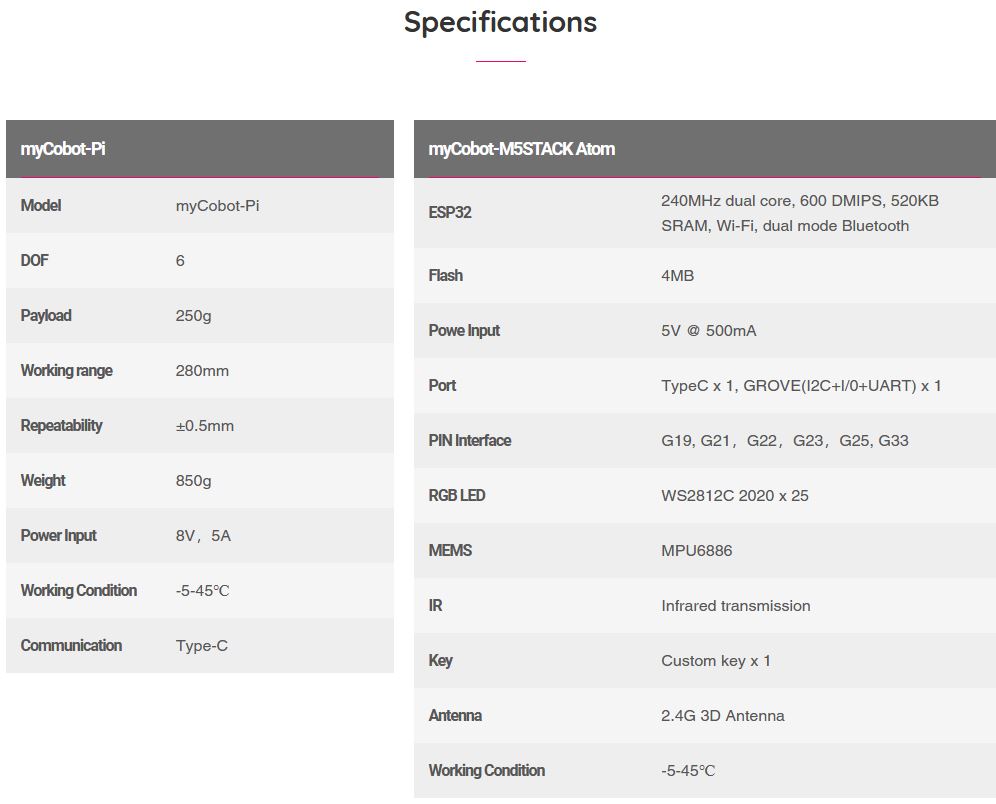996x804 pixels.
Task: Click the DOF row label
Action: click(x=34, y=261)
